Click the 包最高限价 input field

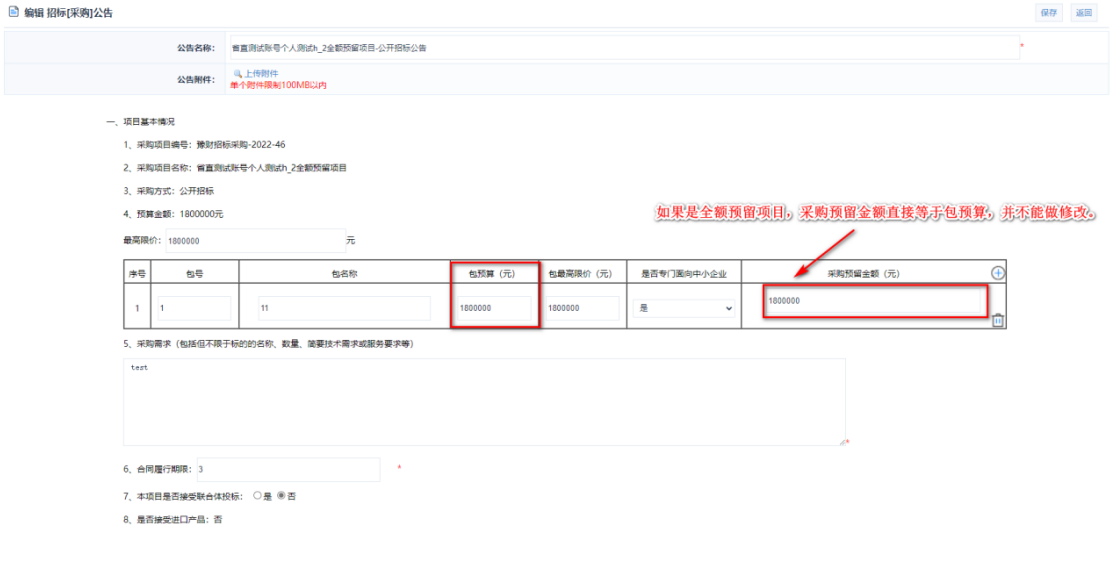click(581, 308)
